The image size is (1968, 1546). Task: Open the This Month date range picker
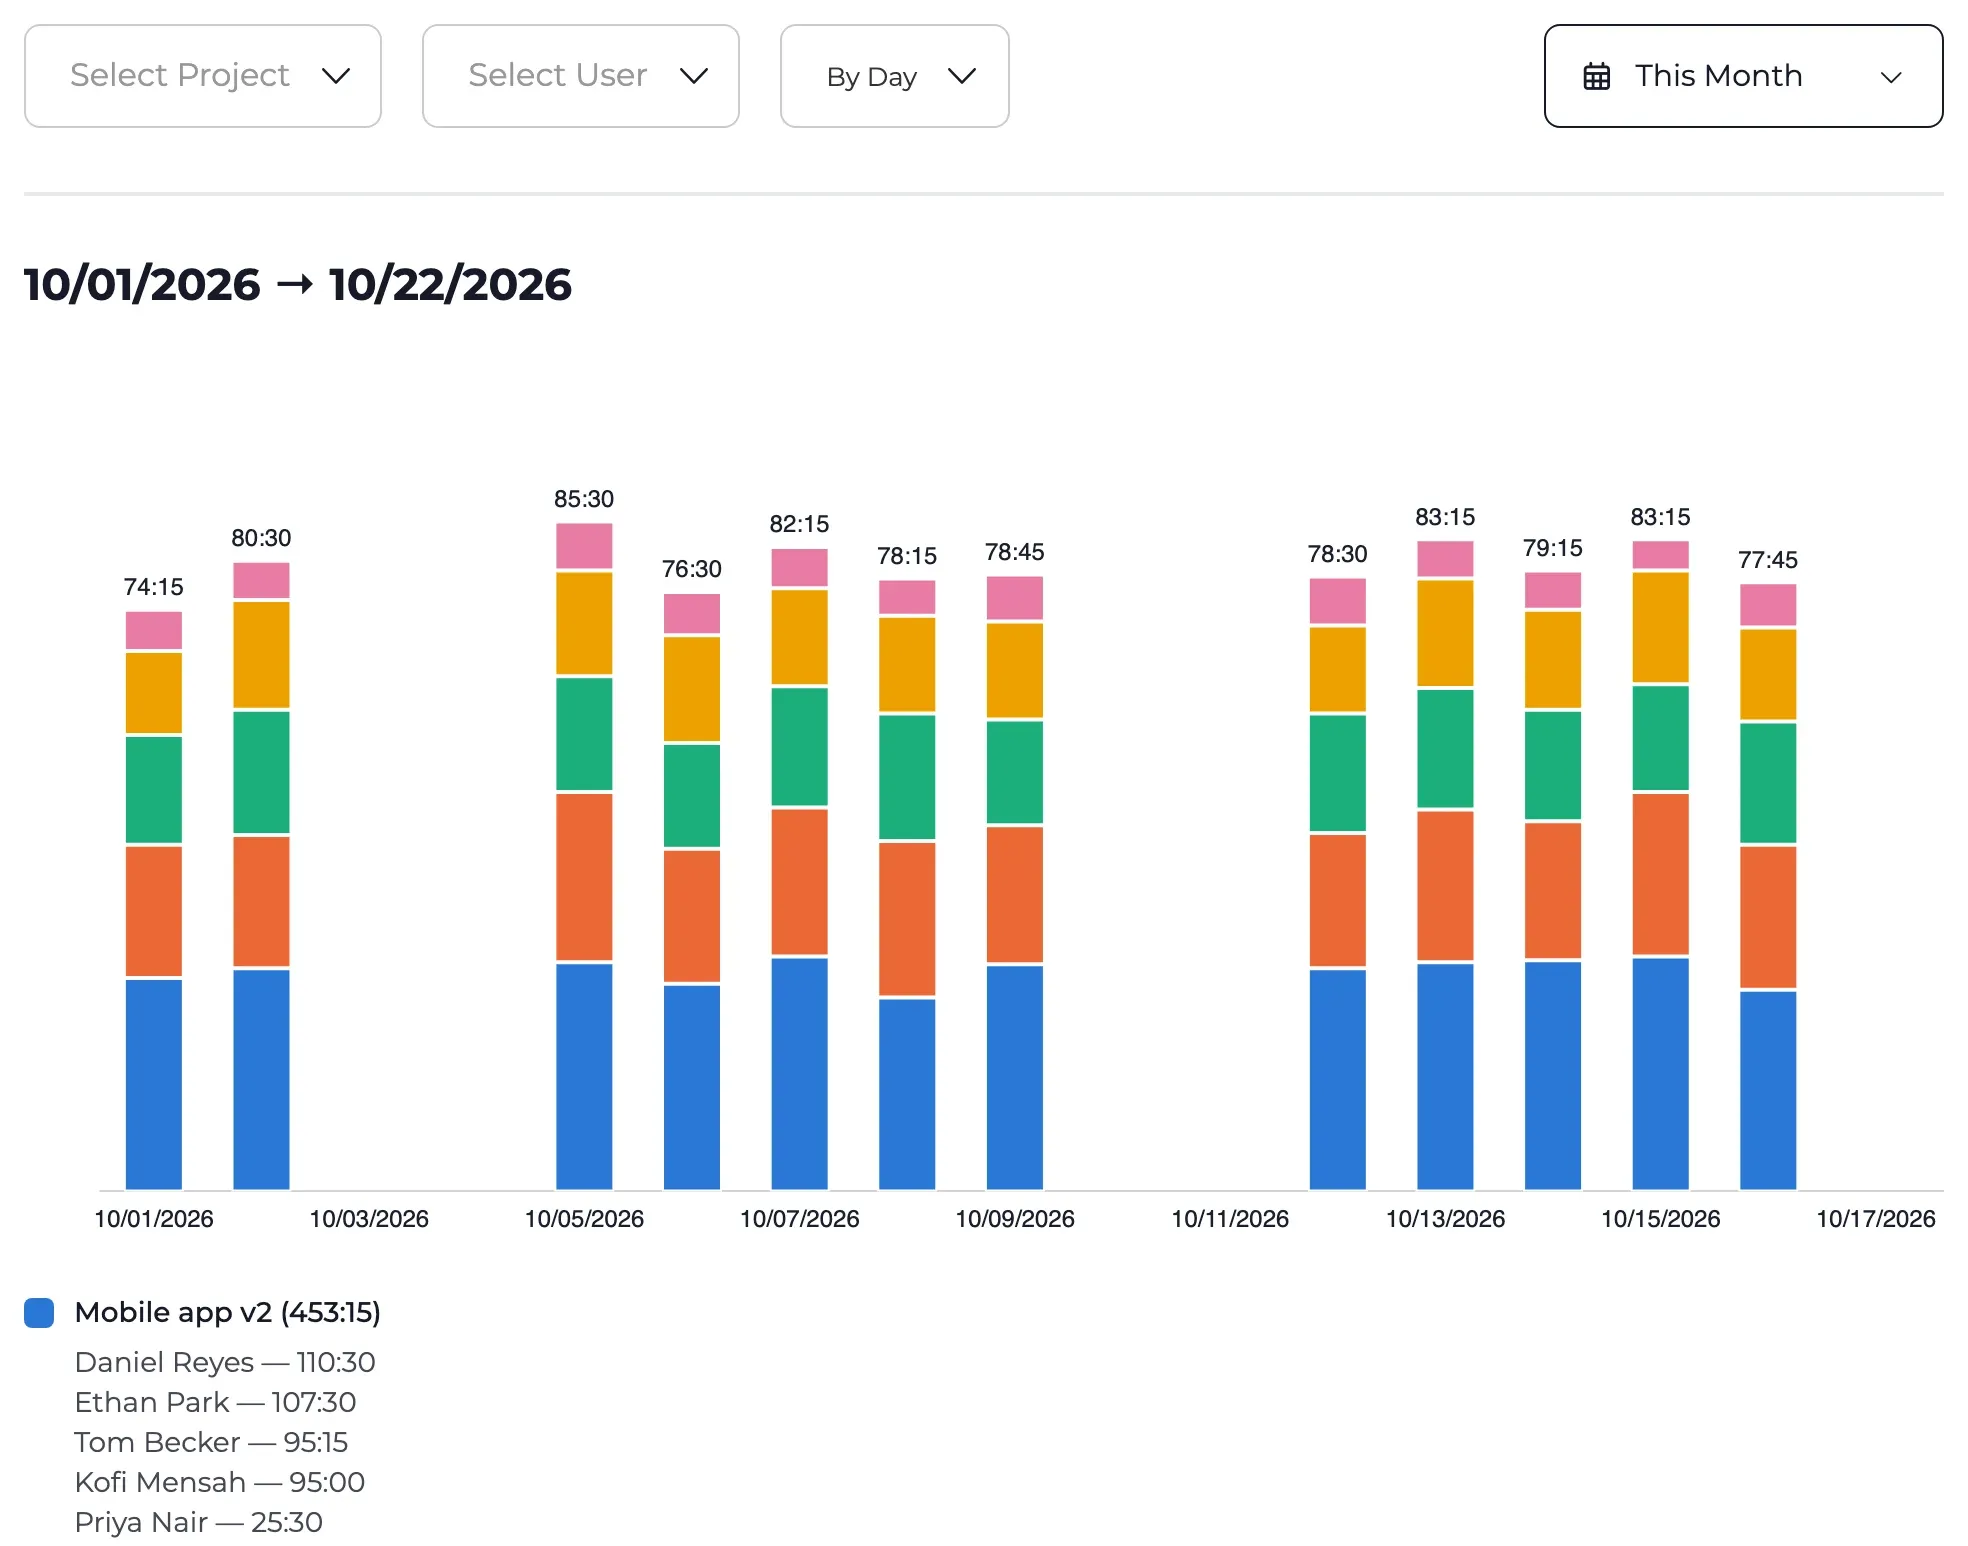click(x=1744, y=76)
